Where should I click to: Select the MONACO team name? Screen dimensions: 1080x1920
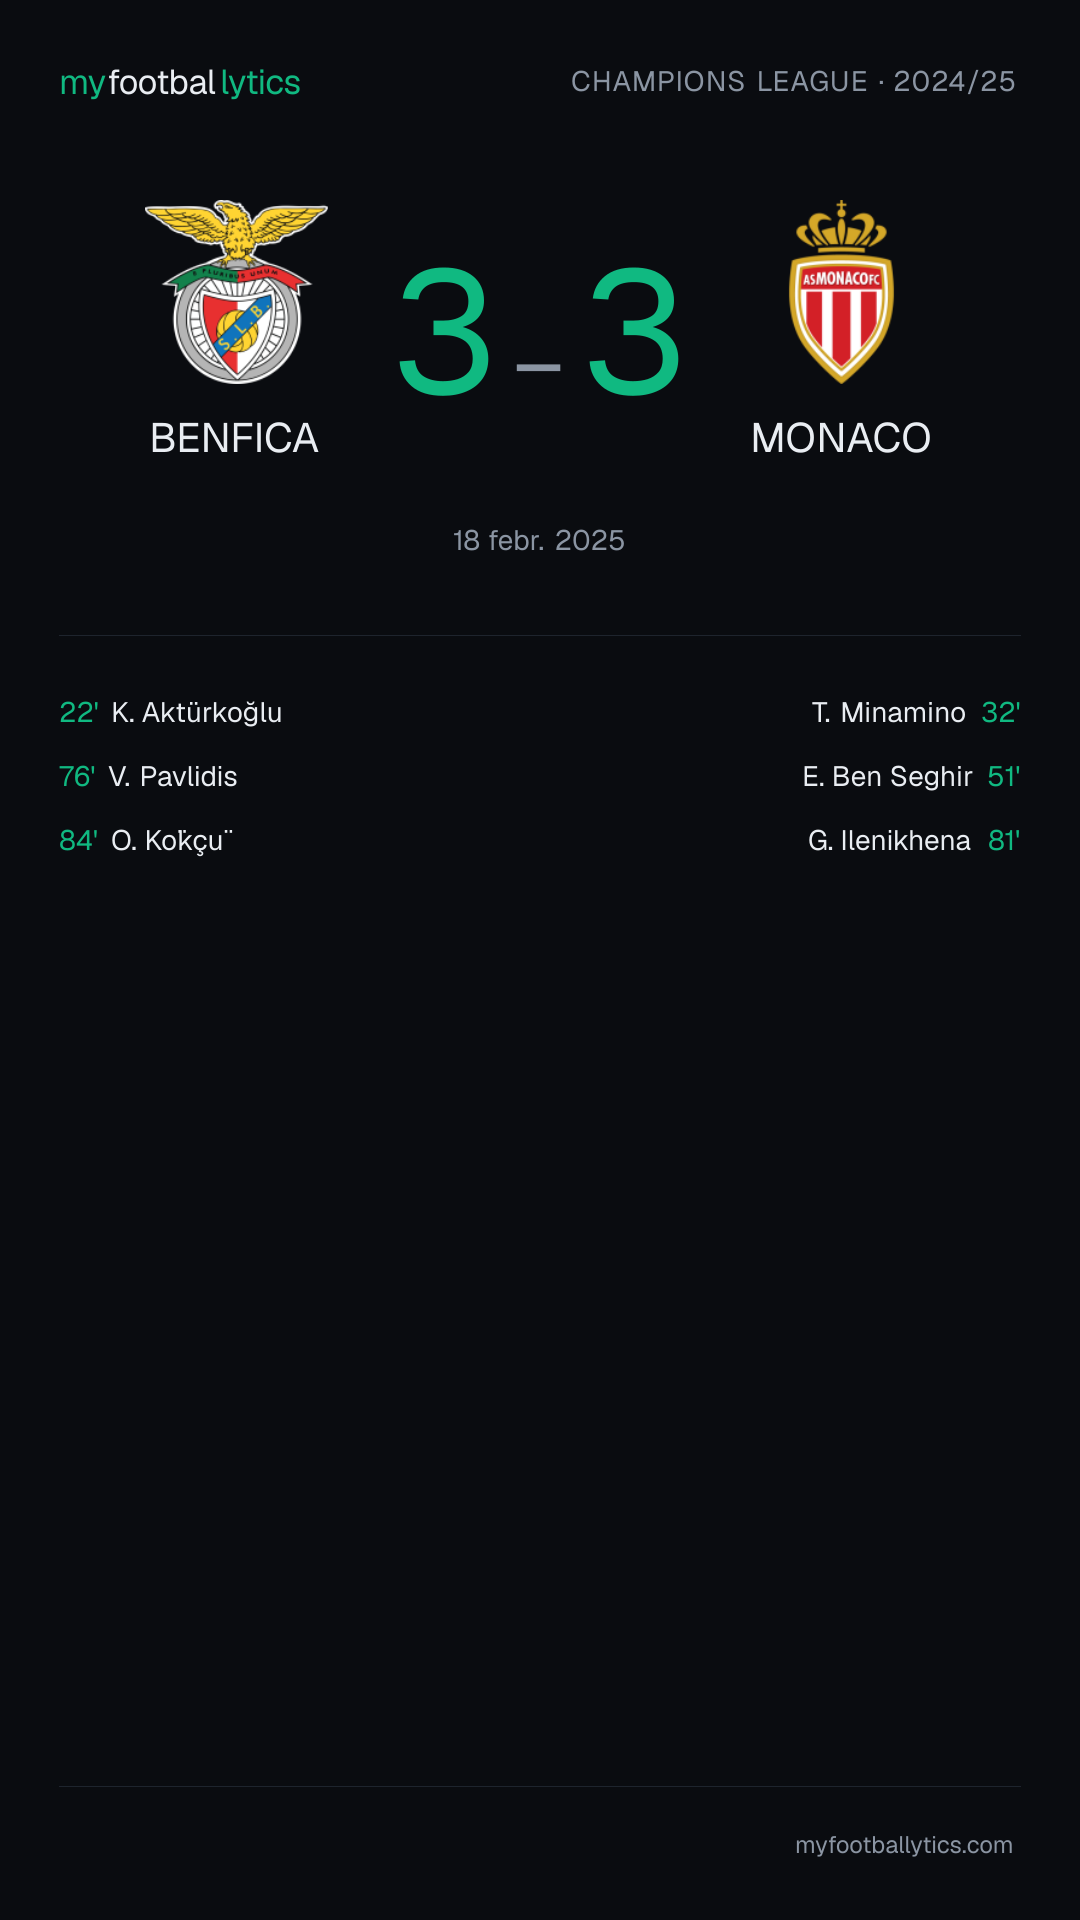tap(841, 438)
